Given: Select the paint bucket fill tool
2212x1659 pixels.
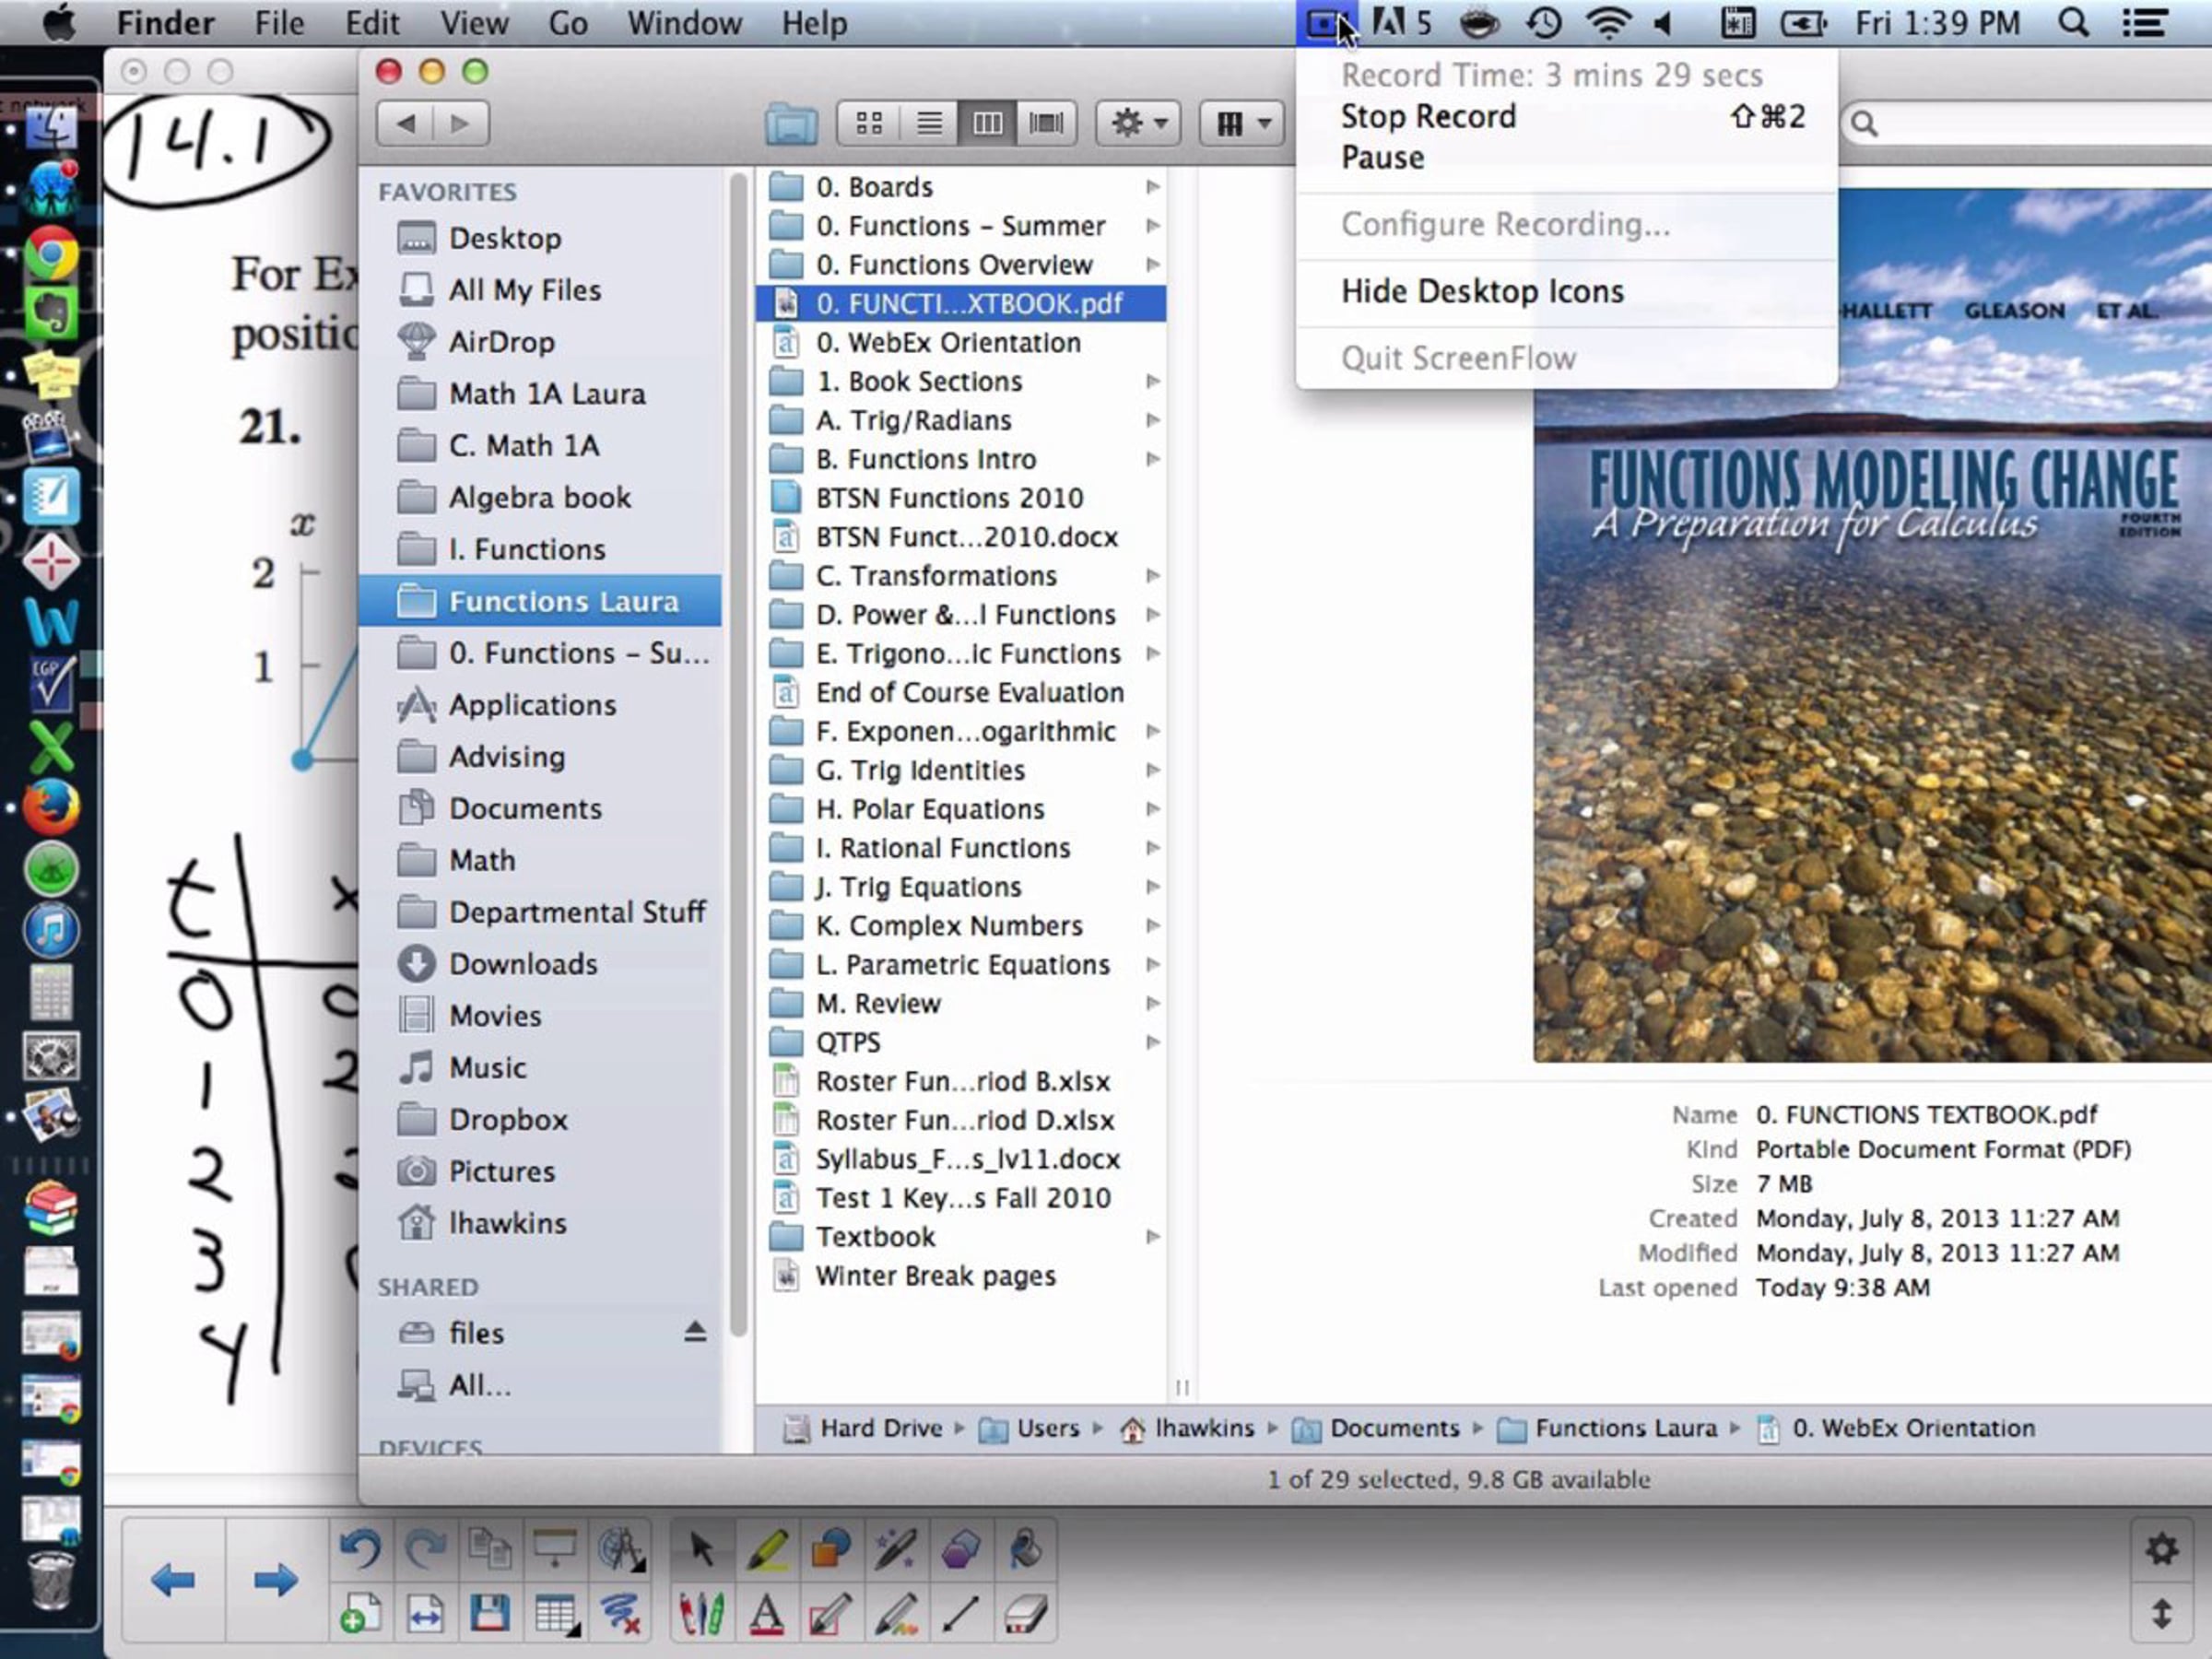Looking at the screenshot, I should 1025,1550.
